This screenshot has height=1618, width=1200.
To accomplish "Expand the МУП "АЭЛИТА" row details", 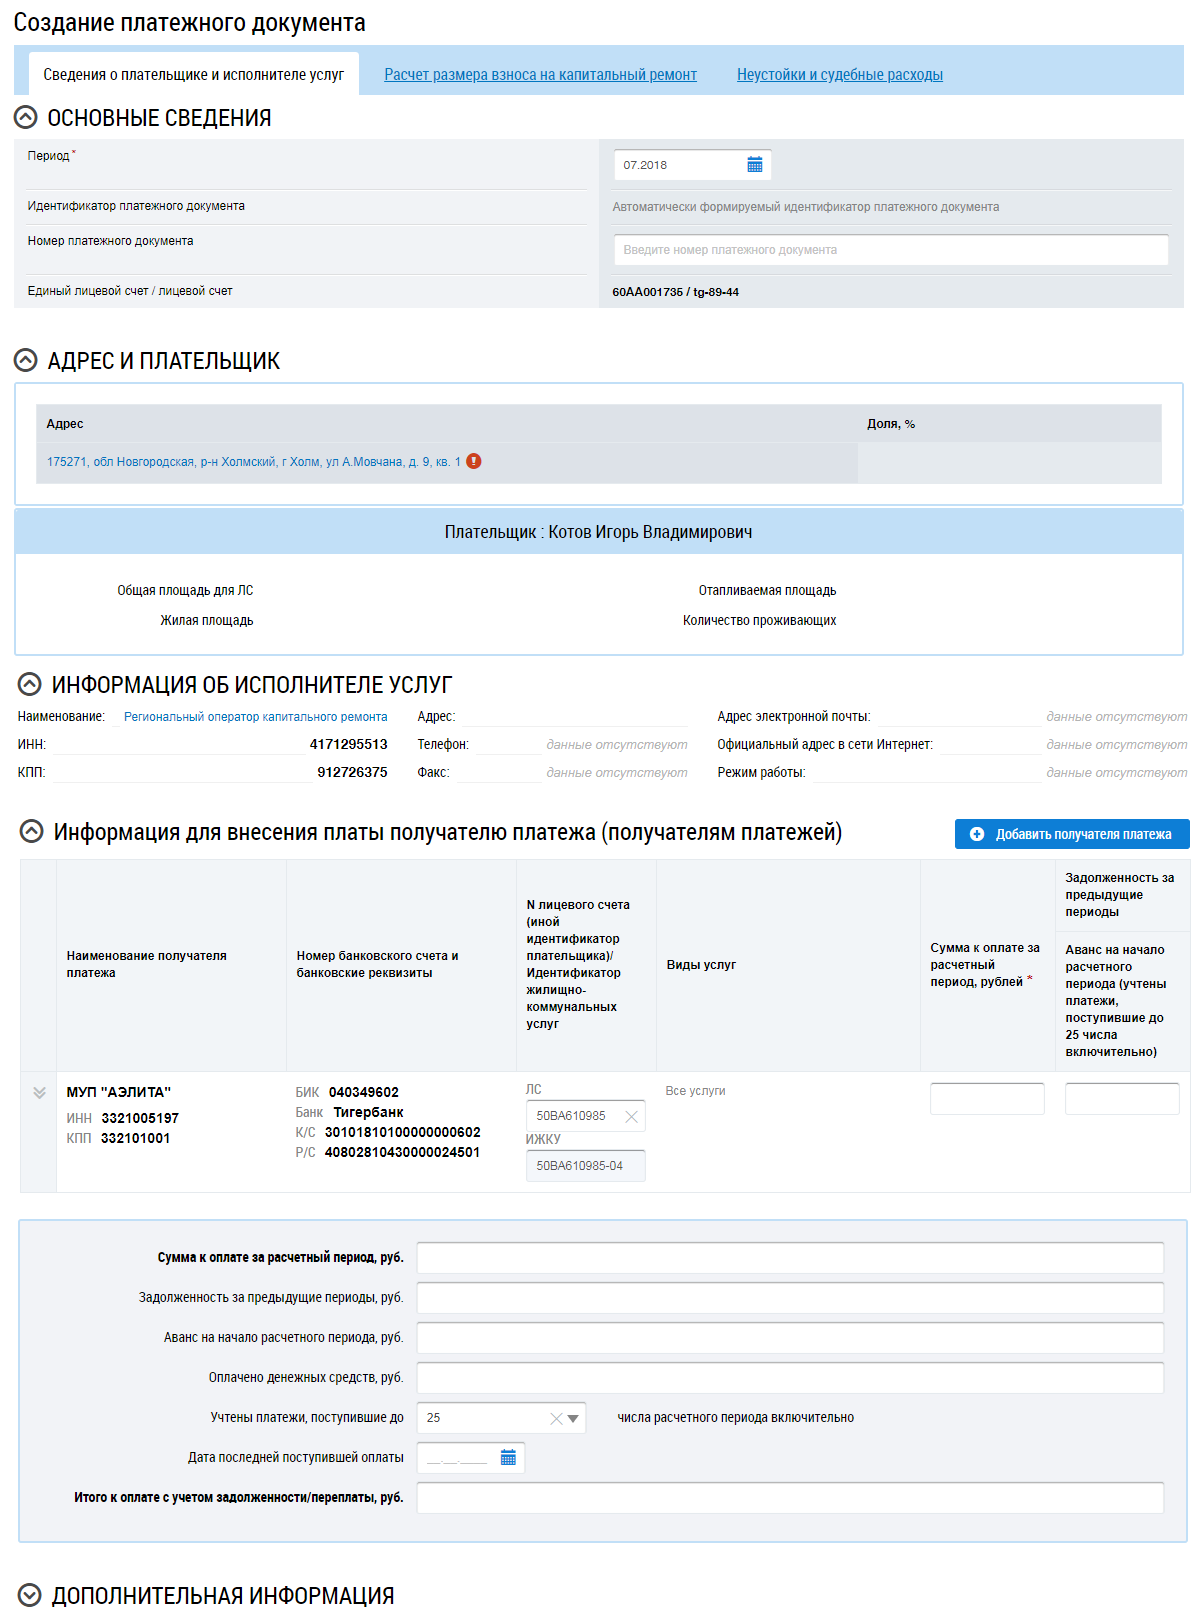I will click(x=39, y=1093).
